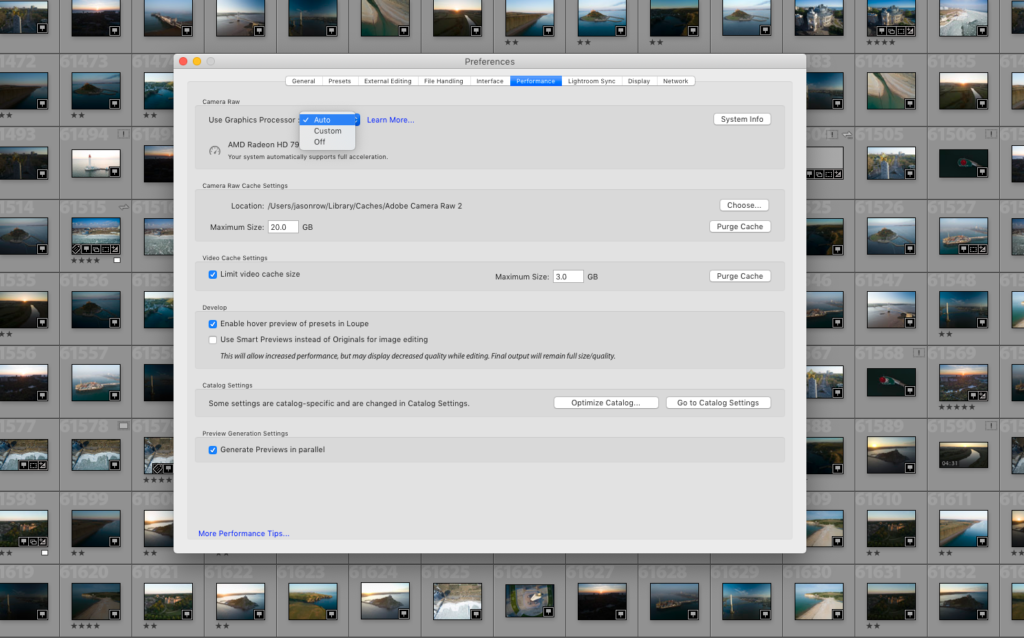Purge the video cache
Viewport: 1024px width, 638px height.
coord(740,276)
